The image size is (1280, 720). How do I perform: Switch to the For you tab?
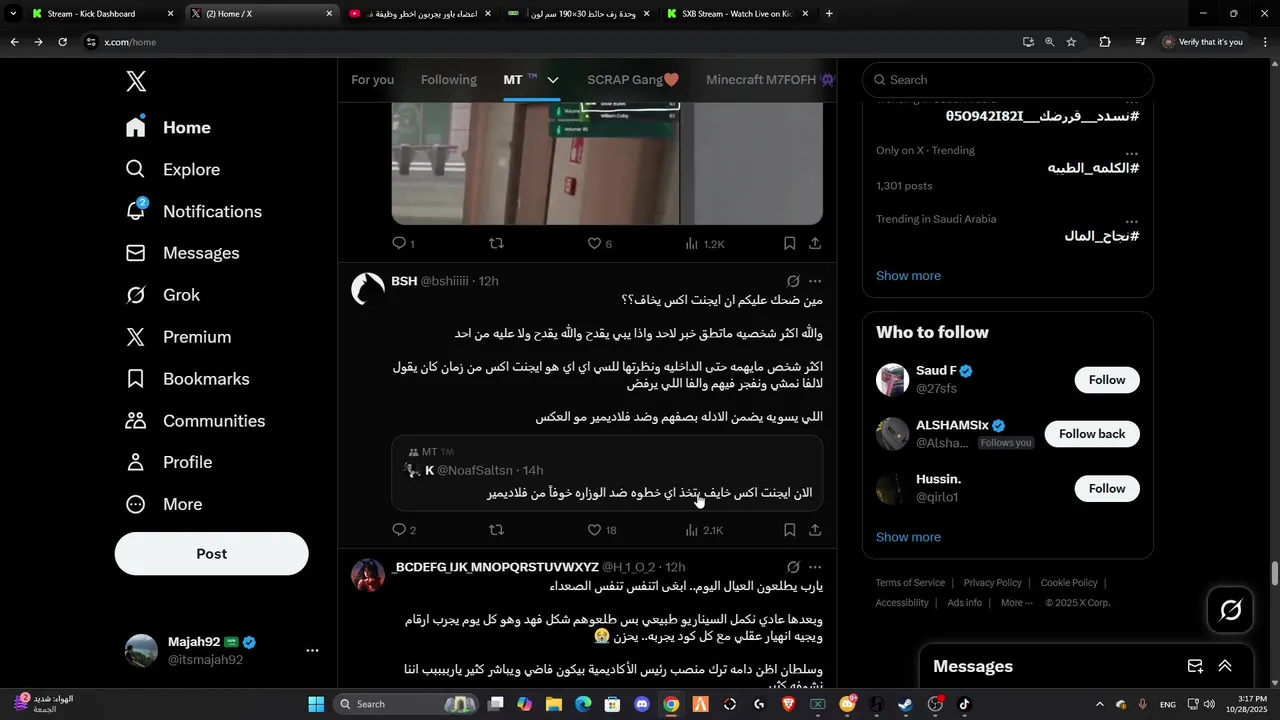[x=372, y=80]
